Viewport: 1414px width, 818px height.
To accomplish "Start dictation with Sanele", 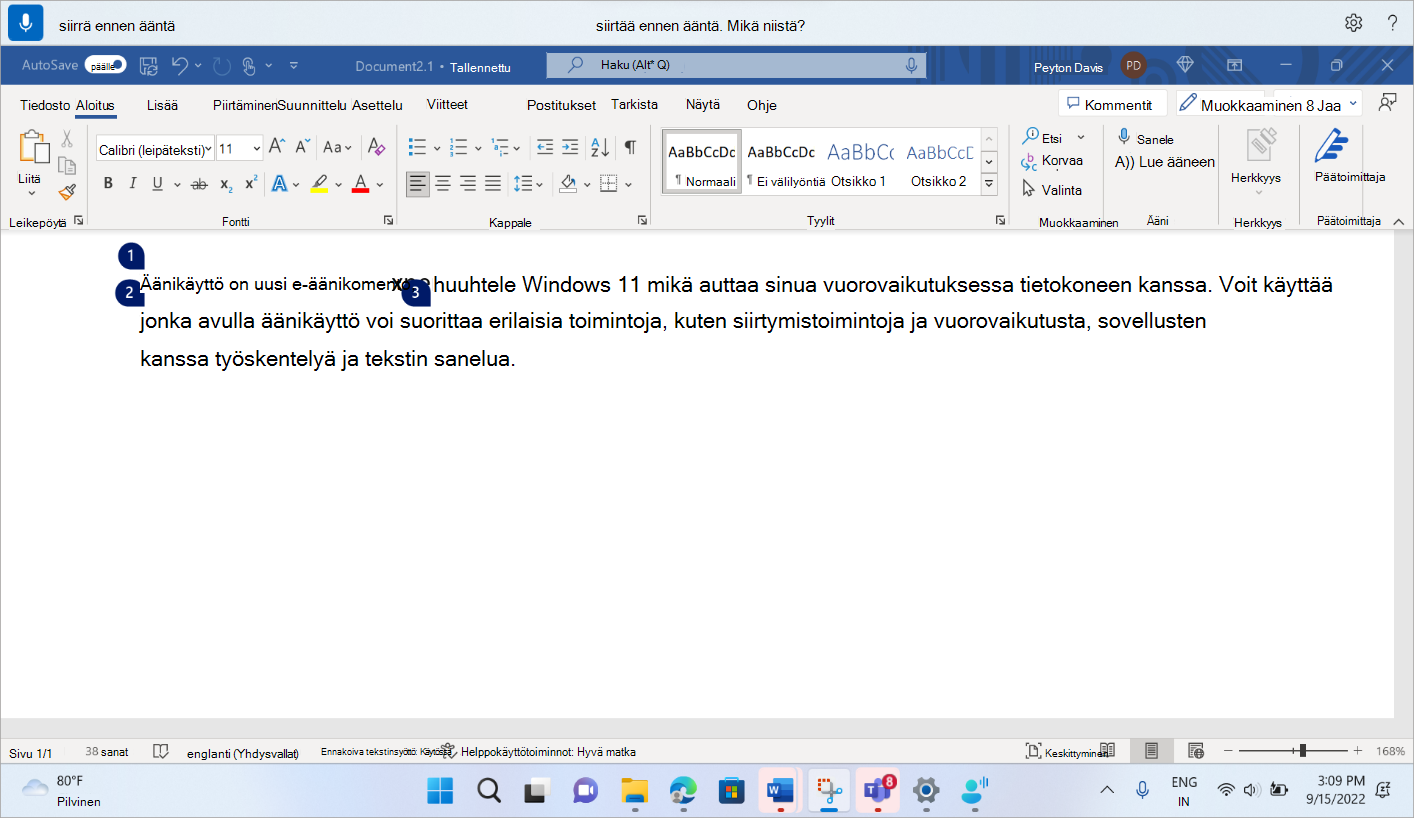I will 1145,138.
